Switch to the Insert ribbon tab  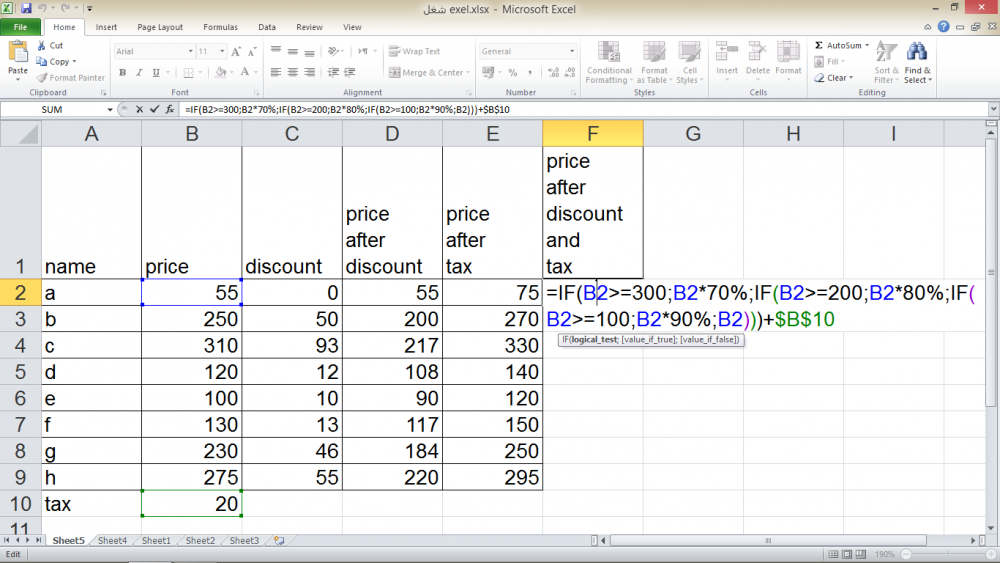[106, 27]
